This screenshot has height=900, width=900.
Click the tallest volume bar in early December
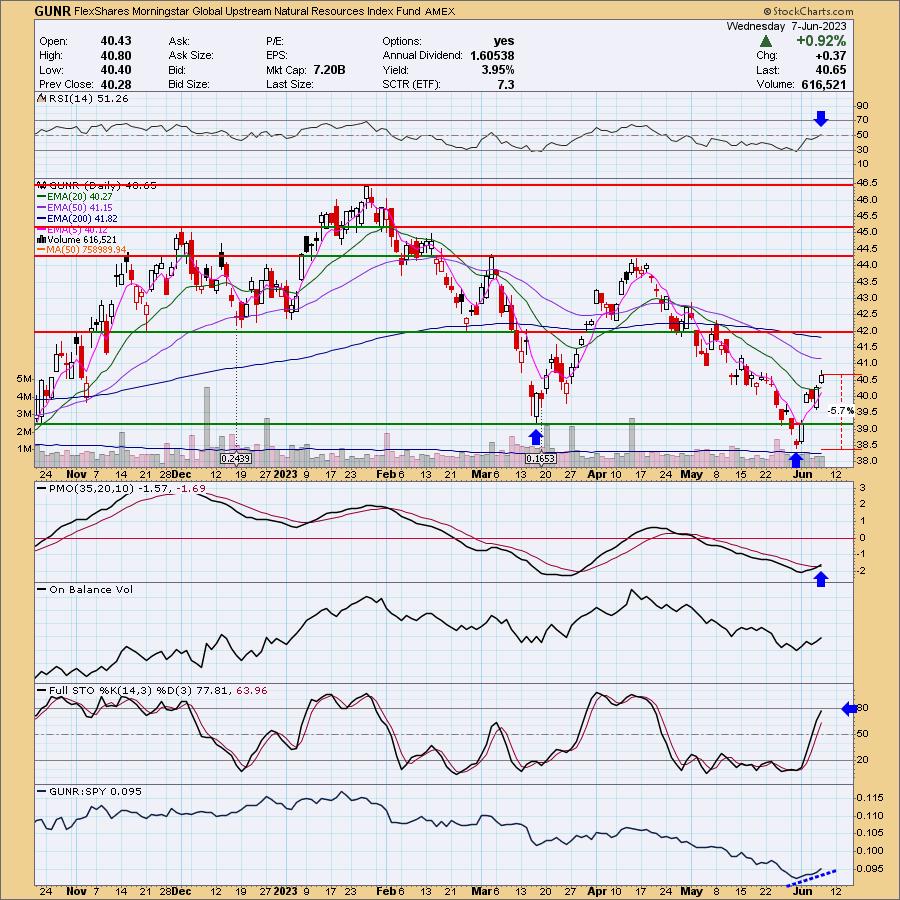click(x=207, y=427)
